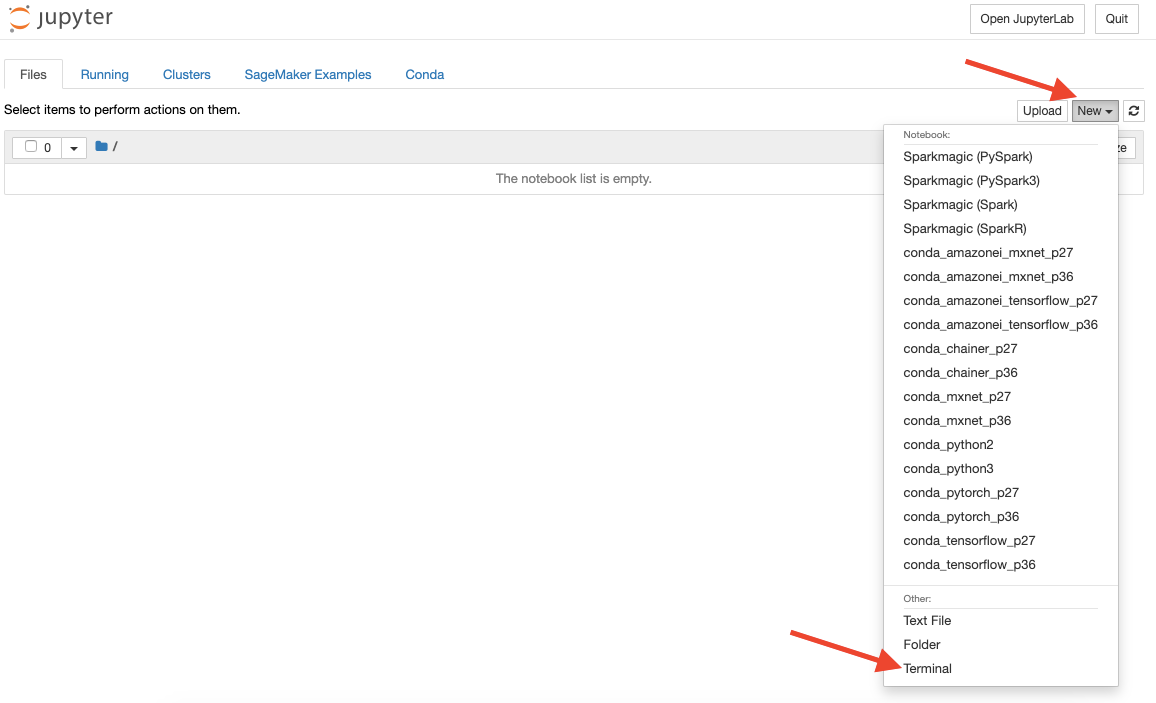Viewport: 1156px width, 703px height.
Task: Select the conda_tensorflow_p36 kernel
Action: click(969, 564)
